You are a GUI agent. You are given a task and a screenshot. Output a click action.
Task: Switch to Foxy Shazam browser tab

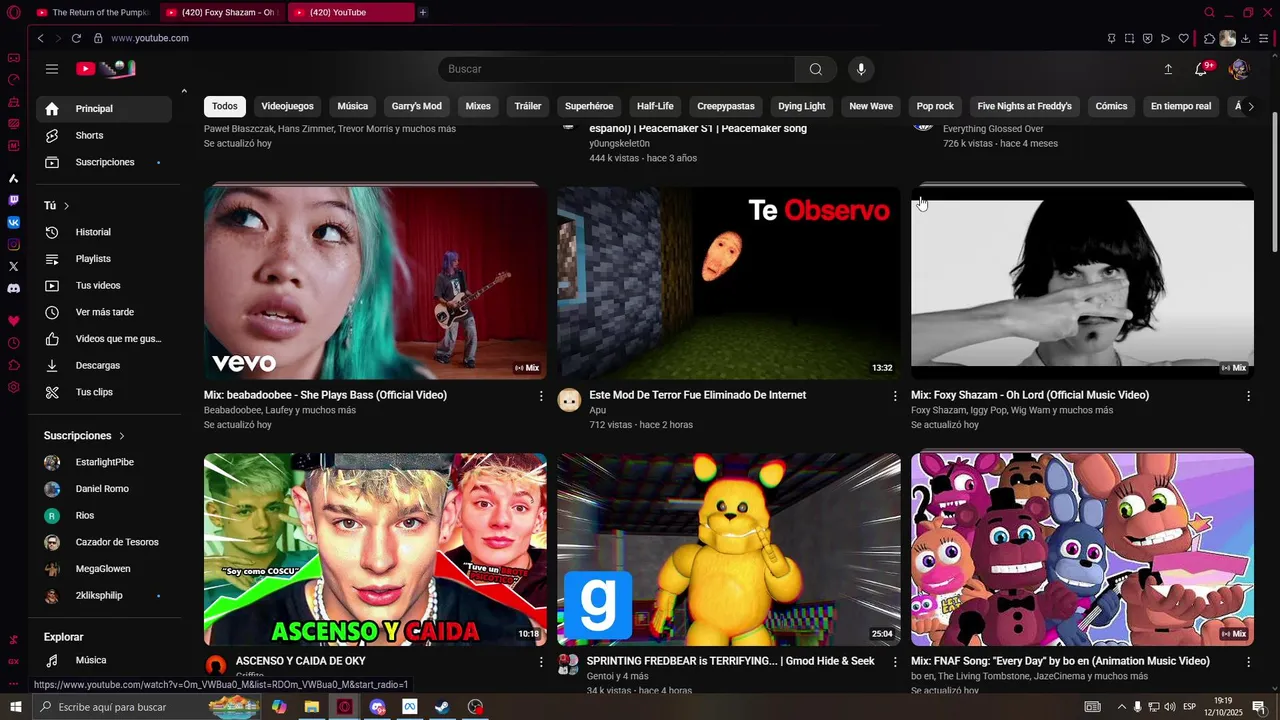(x=225, y=12)
